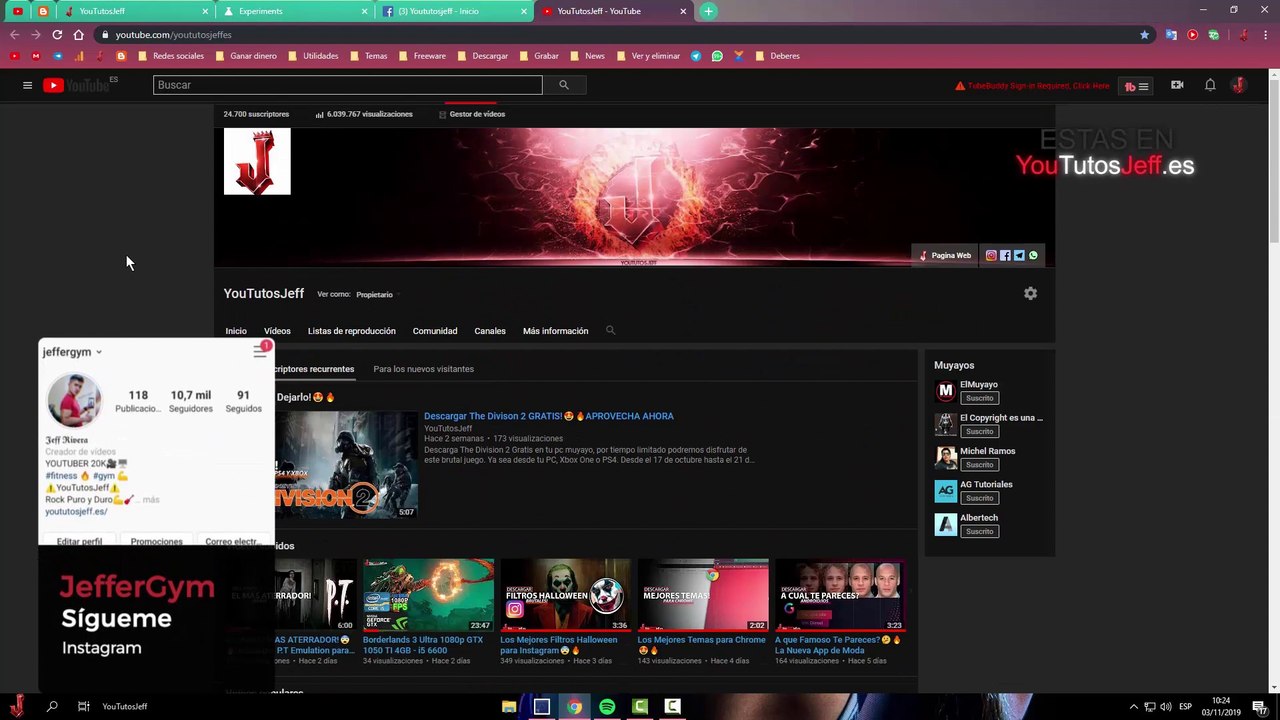Open 'Descargar The Divison 2 GRATIS' video title
This screenshot has width=1280, height=720.
549,416
